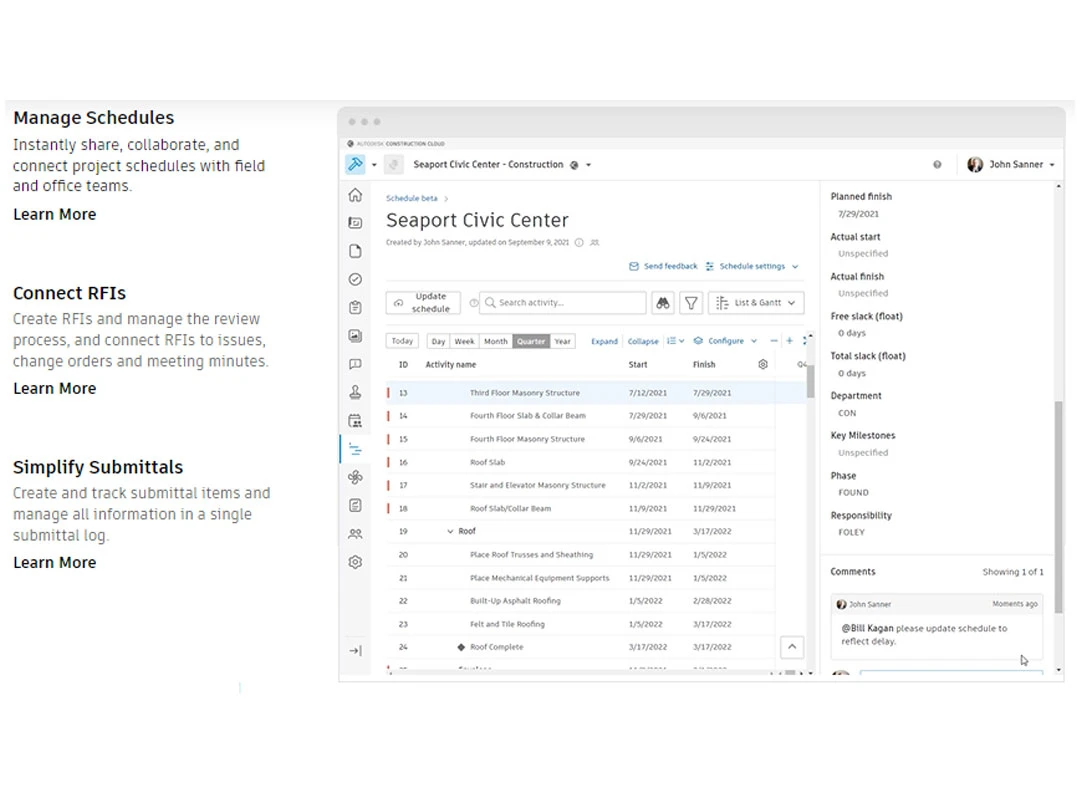The height and width of the screenshot is (810, 1080).
Task: Click the Build hammer product icon
Action: click(355, 164)
